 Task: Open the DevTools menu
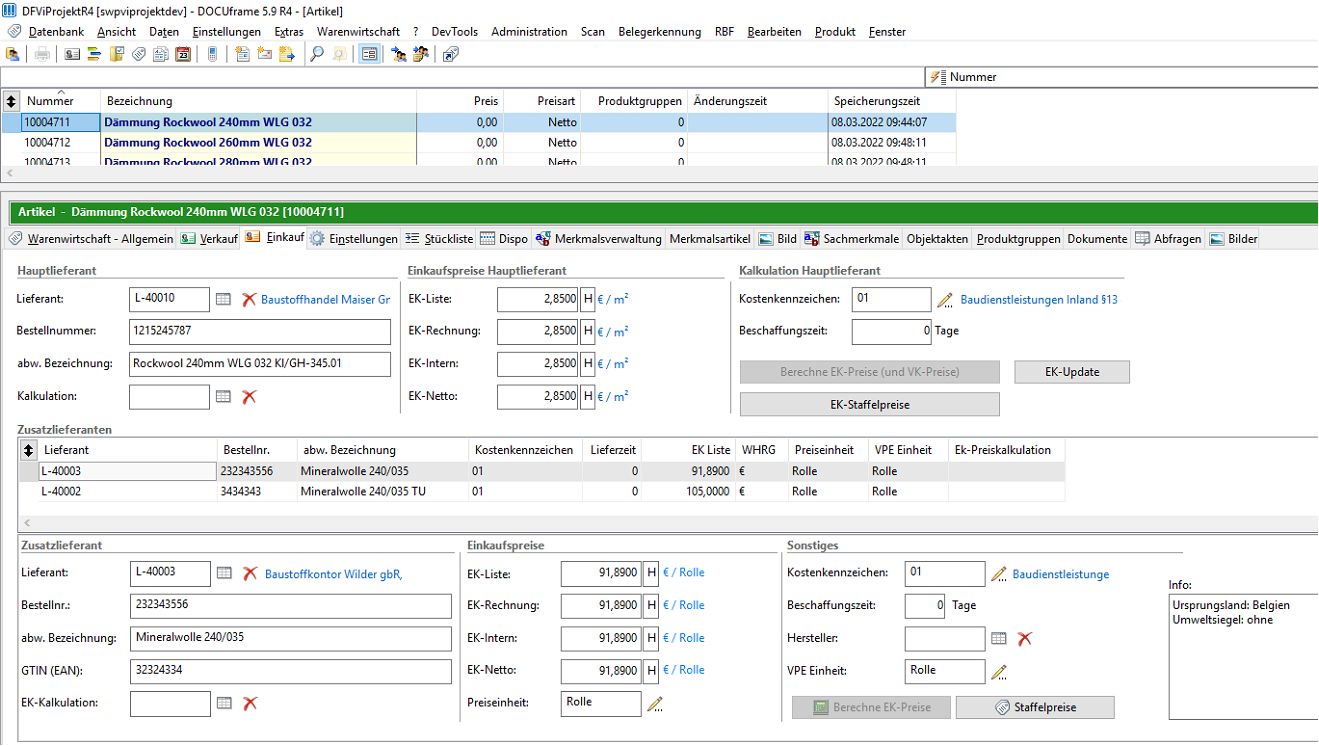[x=455, y=31]
